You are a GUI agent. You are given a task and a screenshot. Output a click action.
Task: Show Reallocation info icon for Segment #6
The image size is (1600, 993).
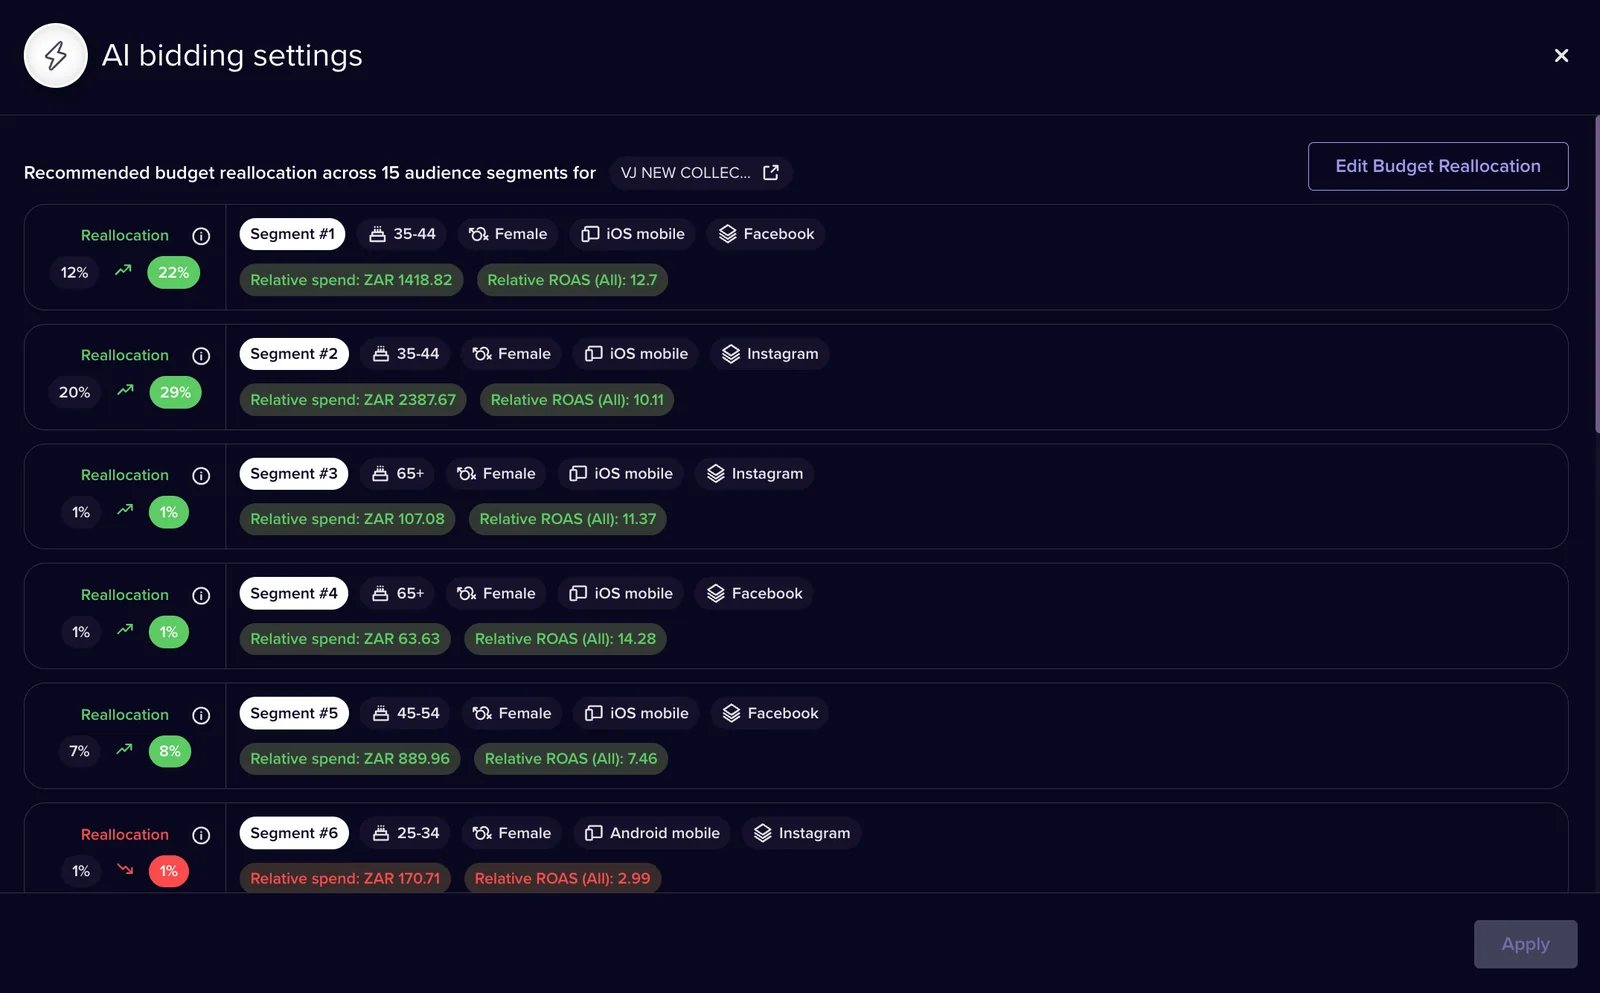click(201, 835)
